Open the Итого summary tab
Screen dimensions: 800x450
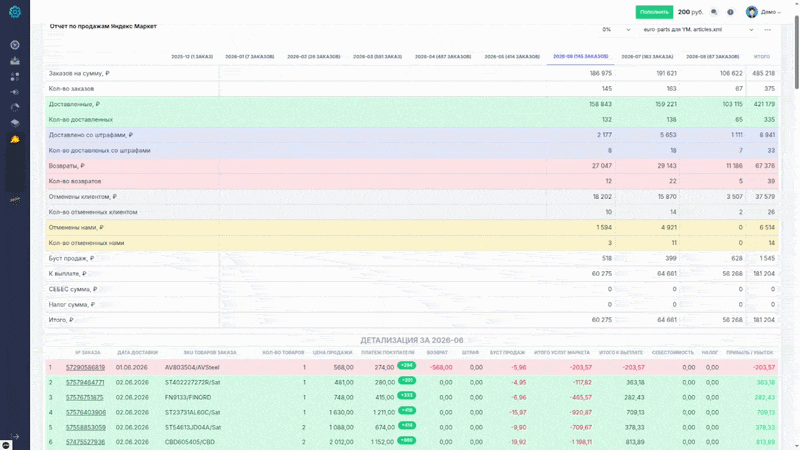pos(762,57)
